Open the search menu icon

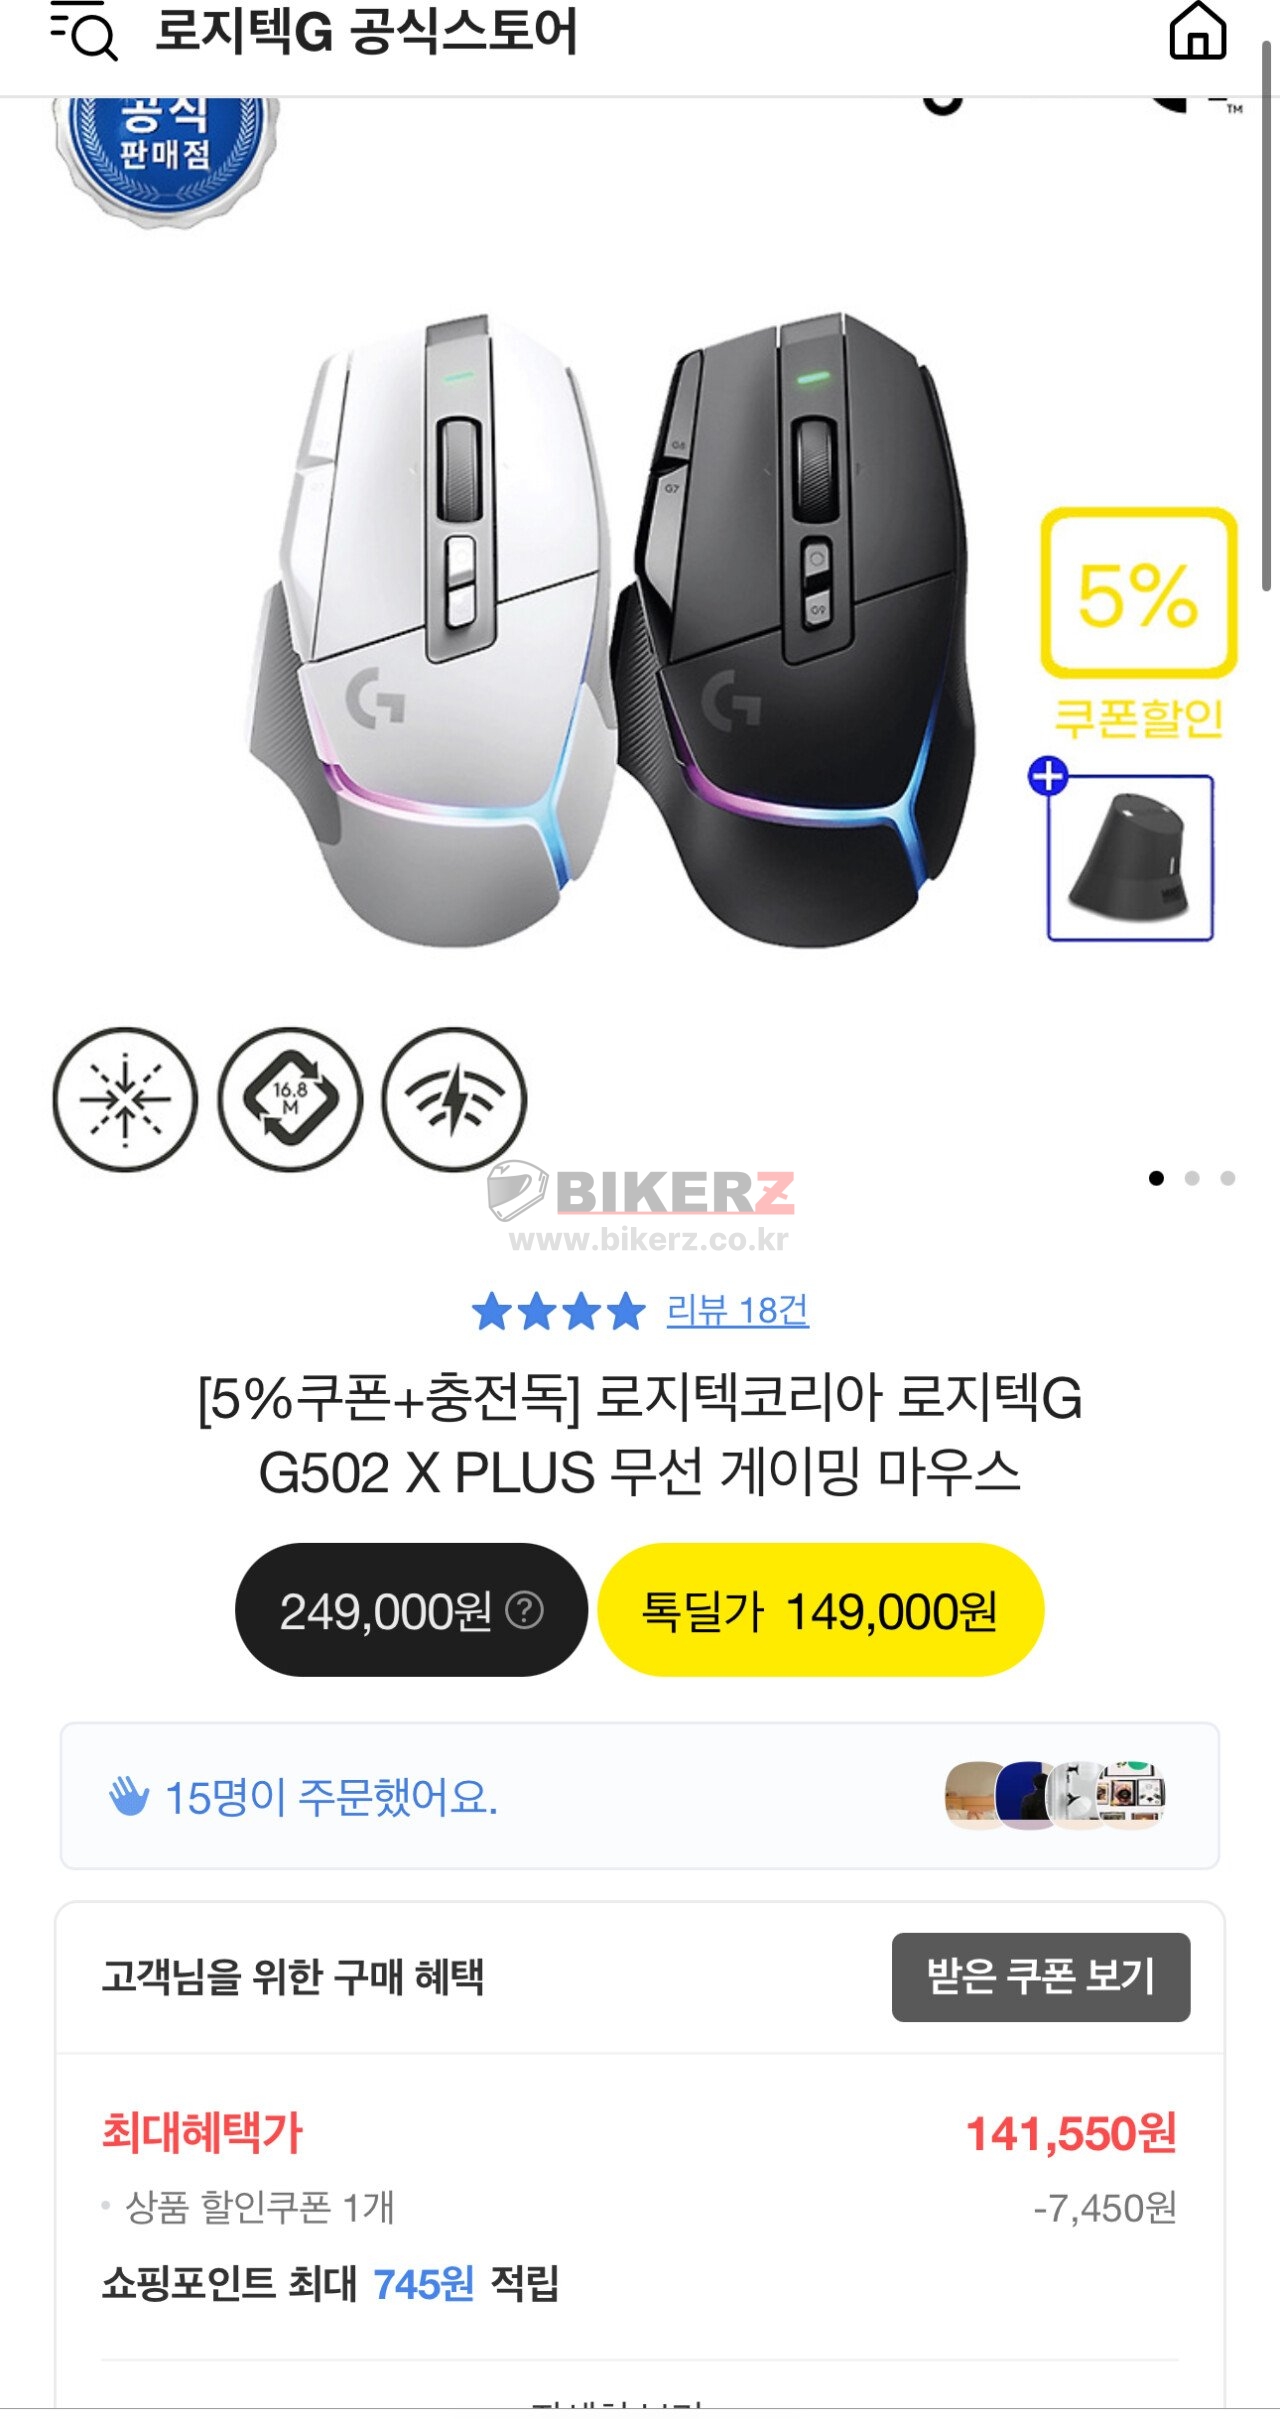84,31
